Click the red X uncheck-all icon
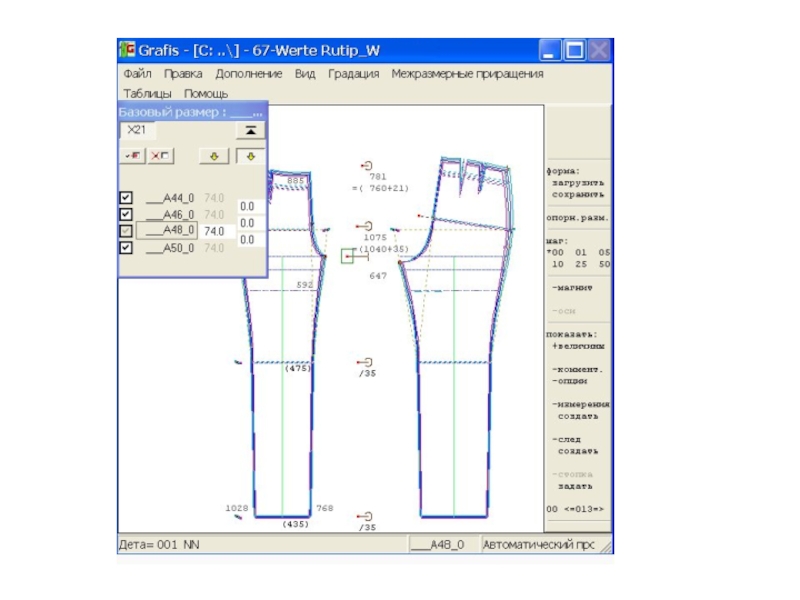Viewport: 800px width, 600px height. pos(158,156)
